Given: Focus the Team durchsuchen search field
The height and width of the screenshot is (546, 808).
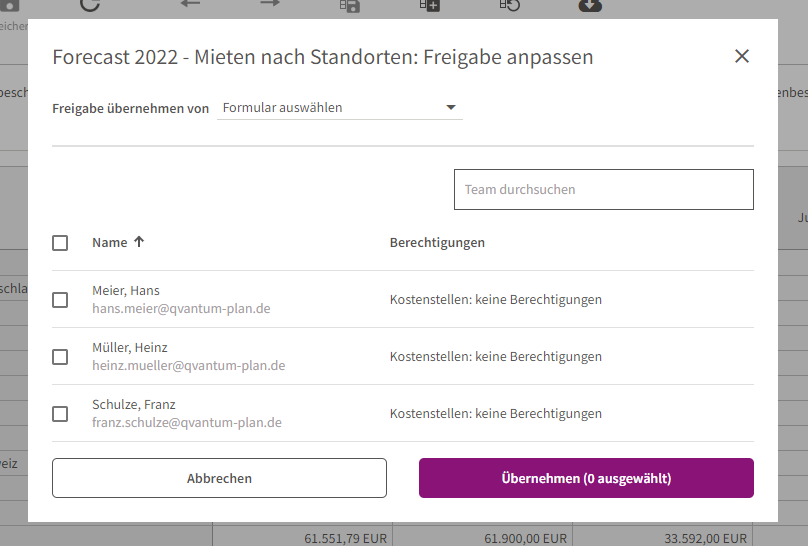Looking at the screenshot, I should pos(603,189).
